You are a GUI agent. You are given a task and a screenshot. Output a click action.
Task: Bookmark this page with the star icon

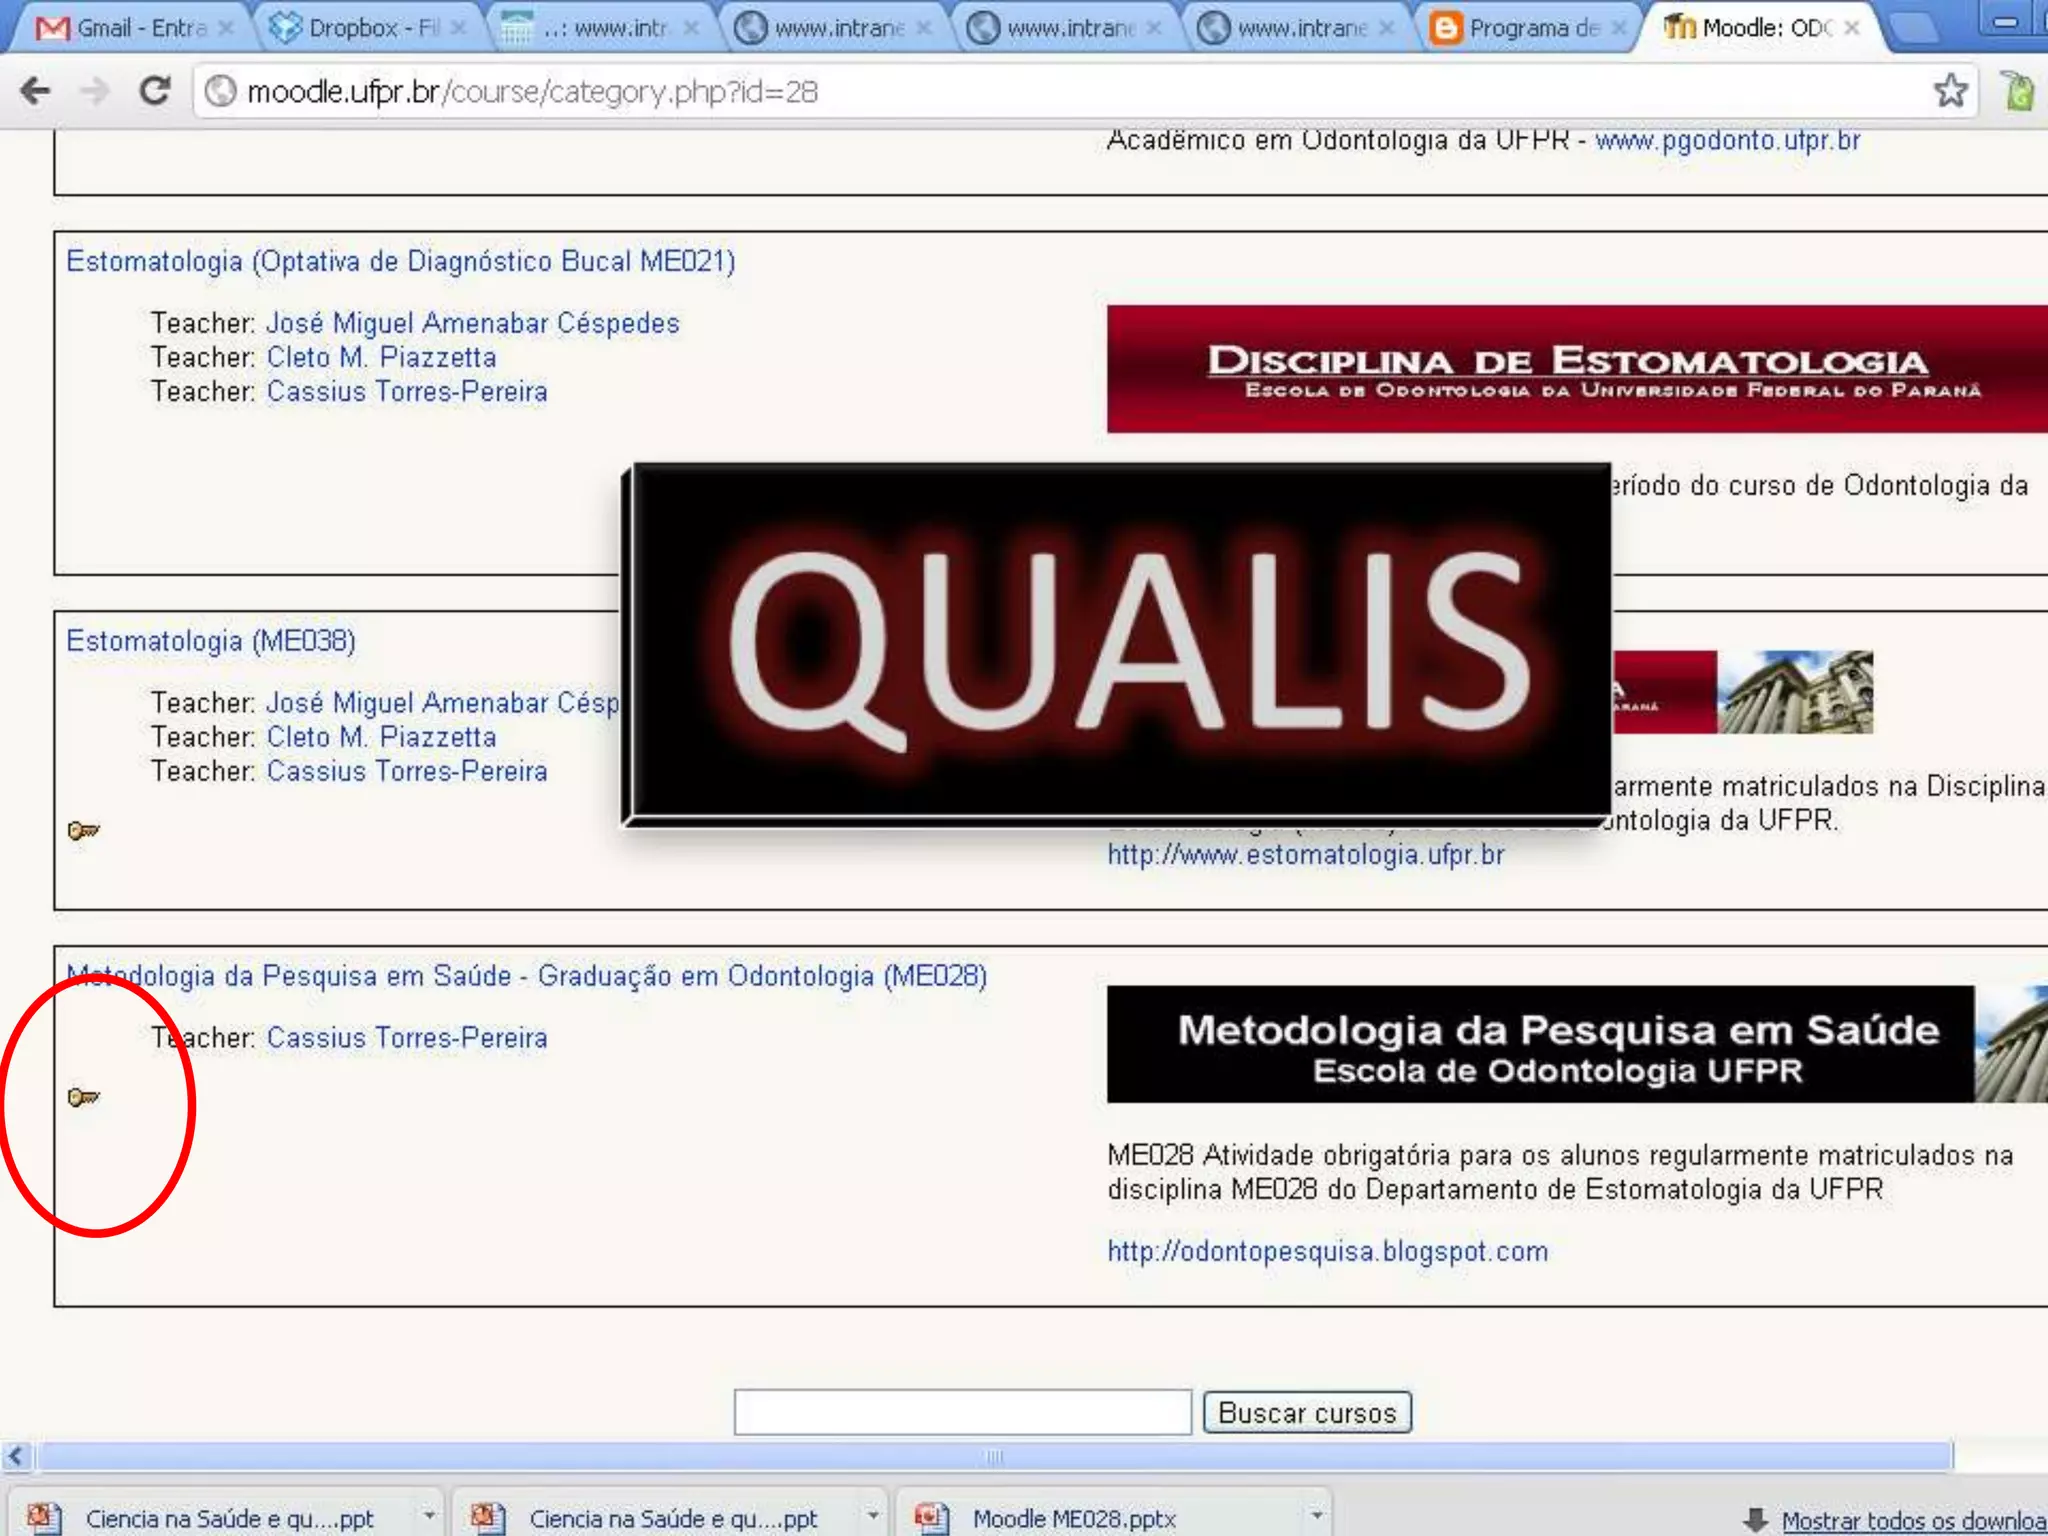pyautogui.click(x=1950, y=91)
